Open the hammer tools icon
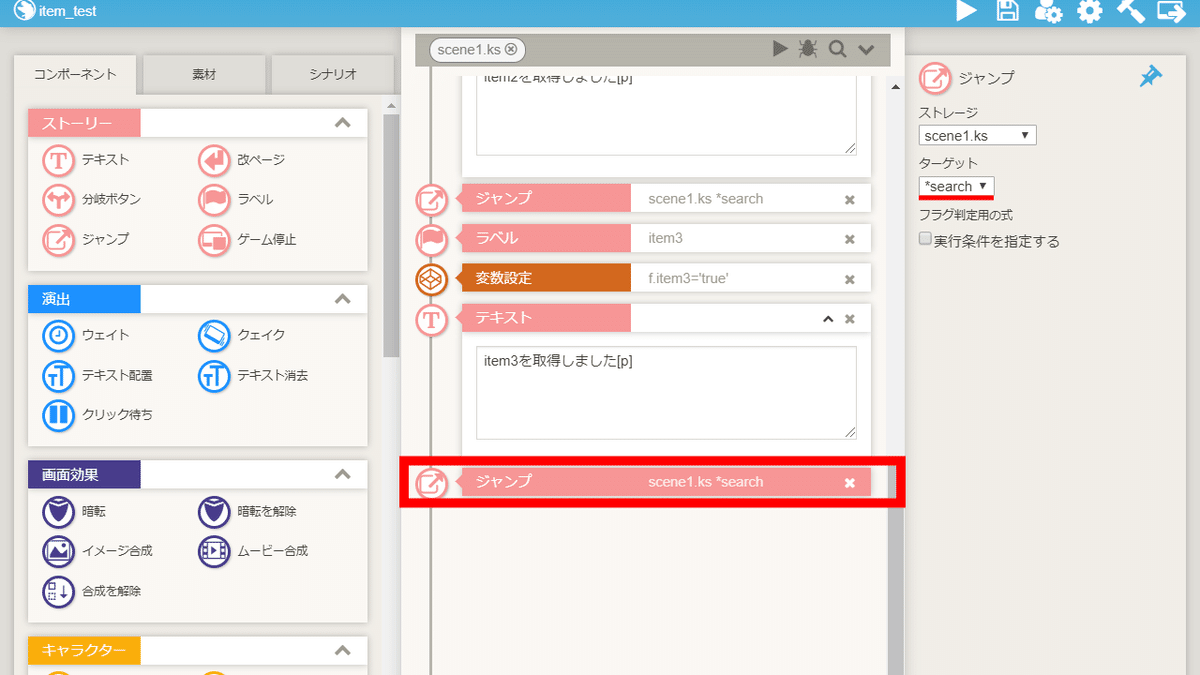 point(1130,11)
